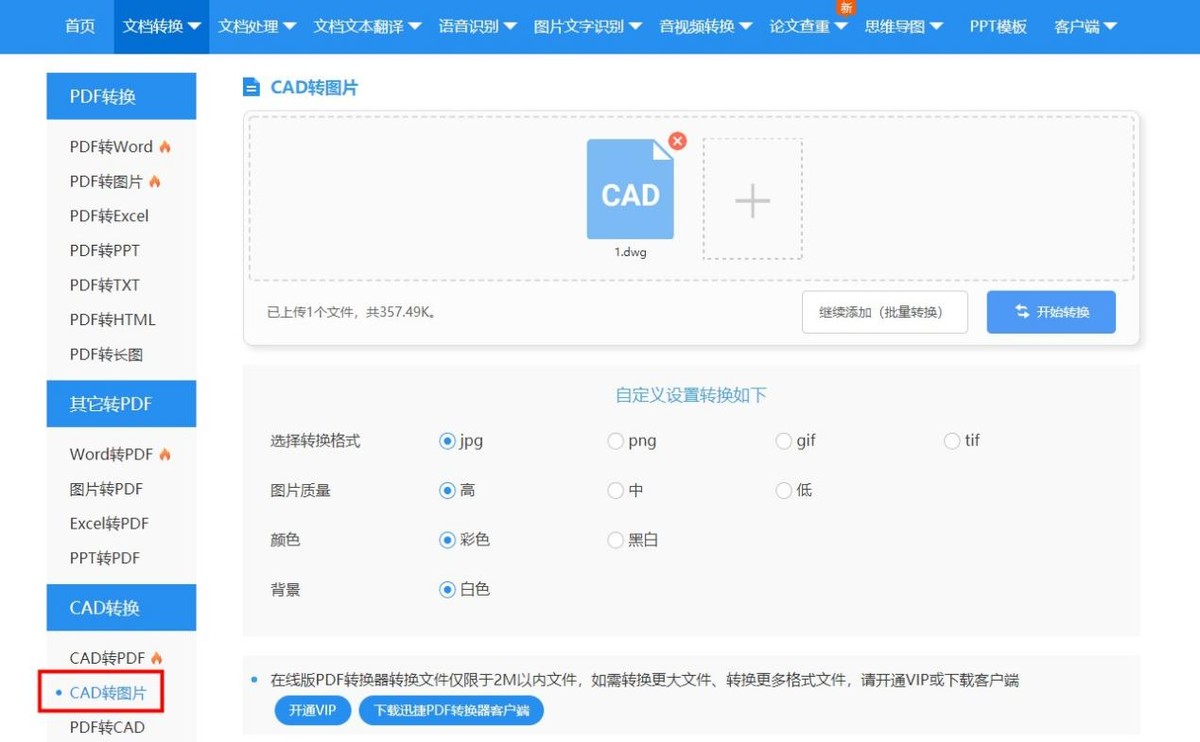Screen dimensions: 1200x742
Task: Expand the 思维导图 dropdown menu
Action: pos(904,27)
